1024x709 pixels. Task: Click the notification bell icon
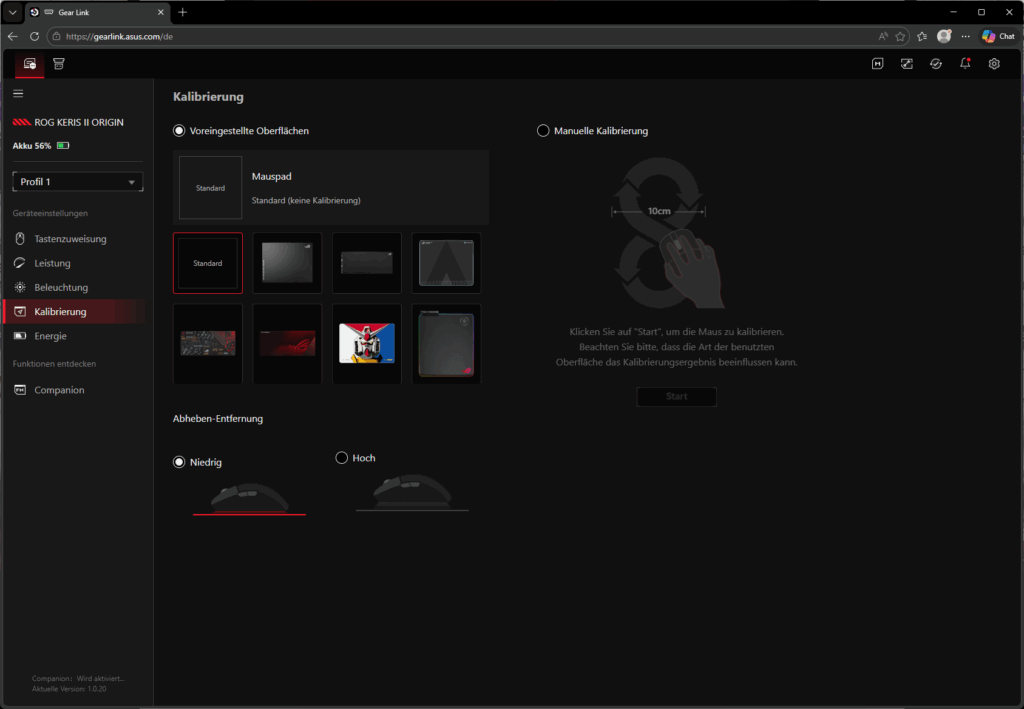pyautogui.click(x=965, y=64)
